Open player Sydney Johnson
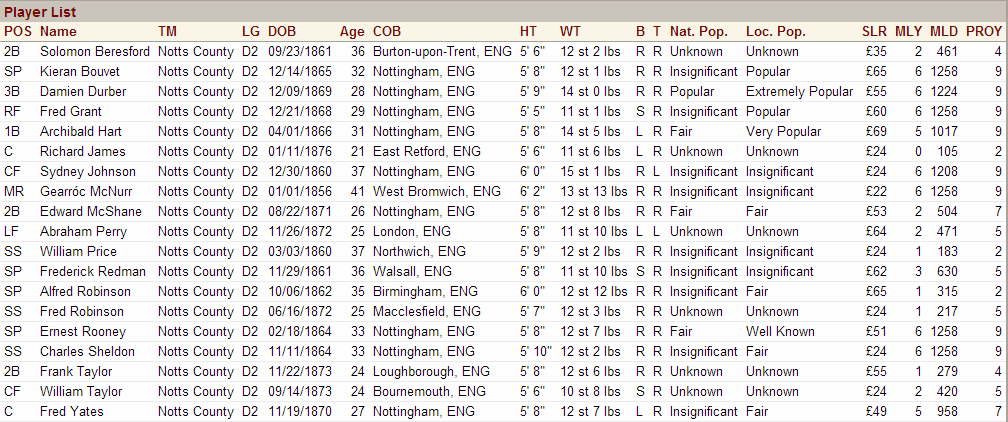1008x422 pixels. (x=87, y=171)
